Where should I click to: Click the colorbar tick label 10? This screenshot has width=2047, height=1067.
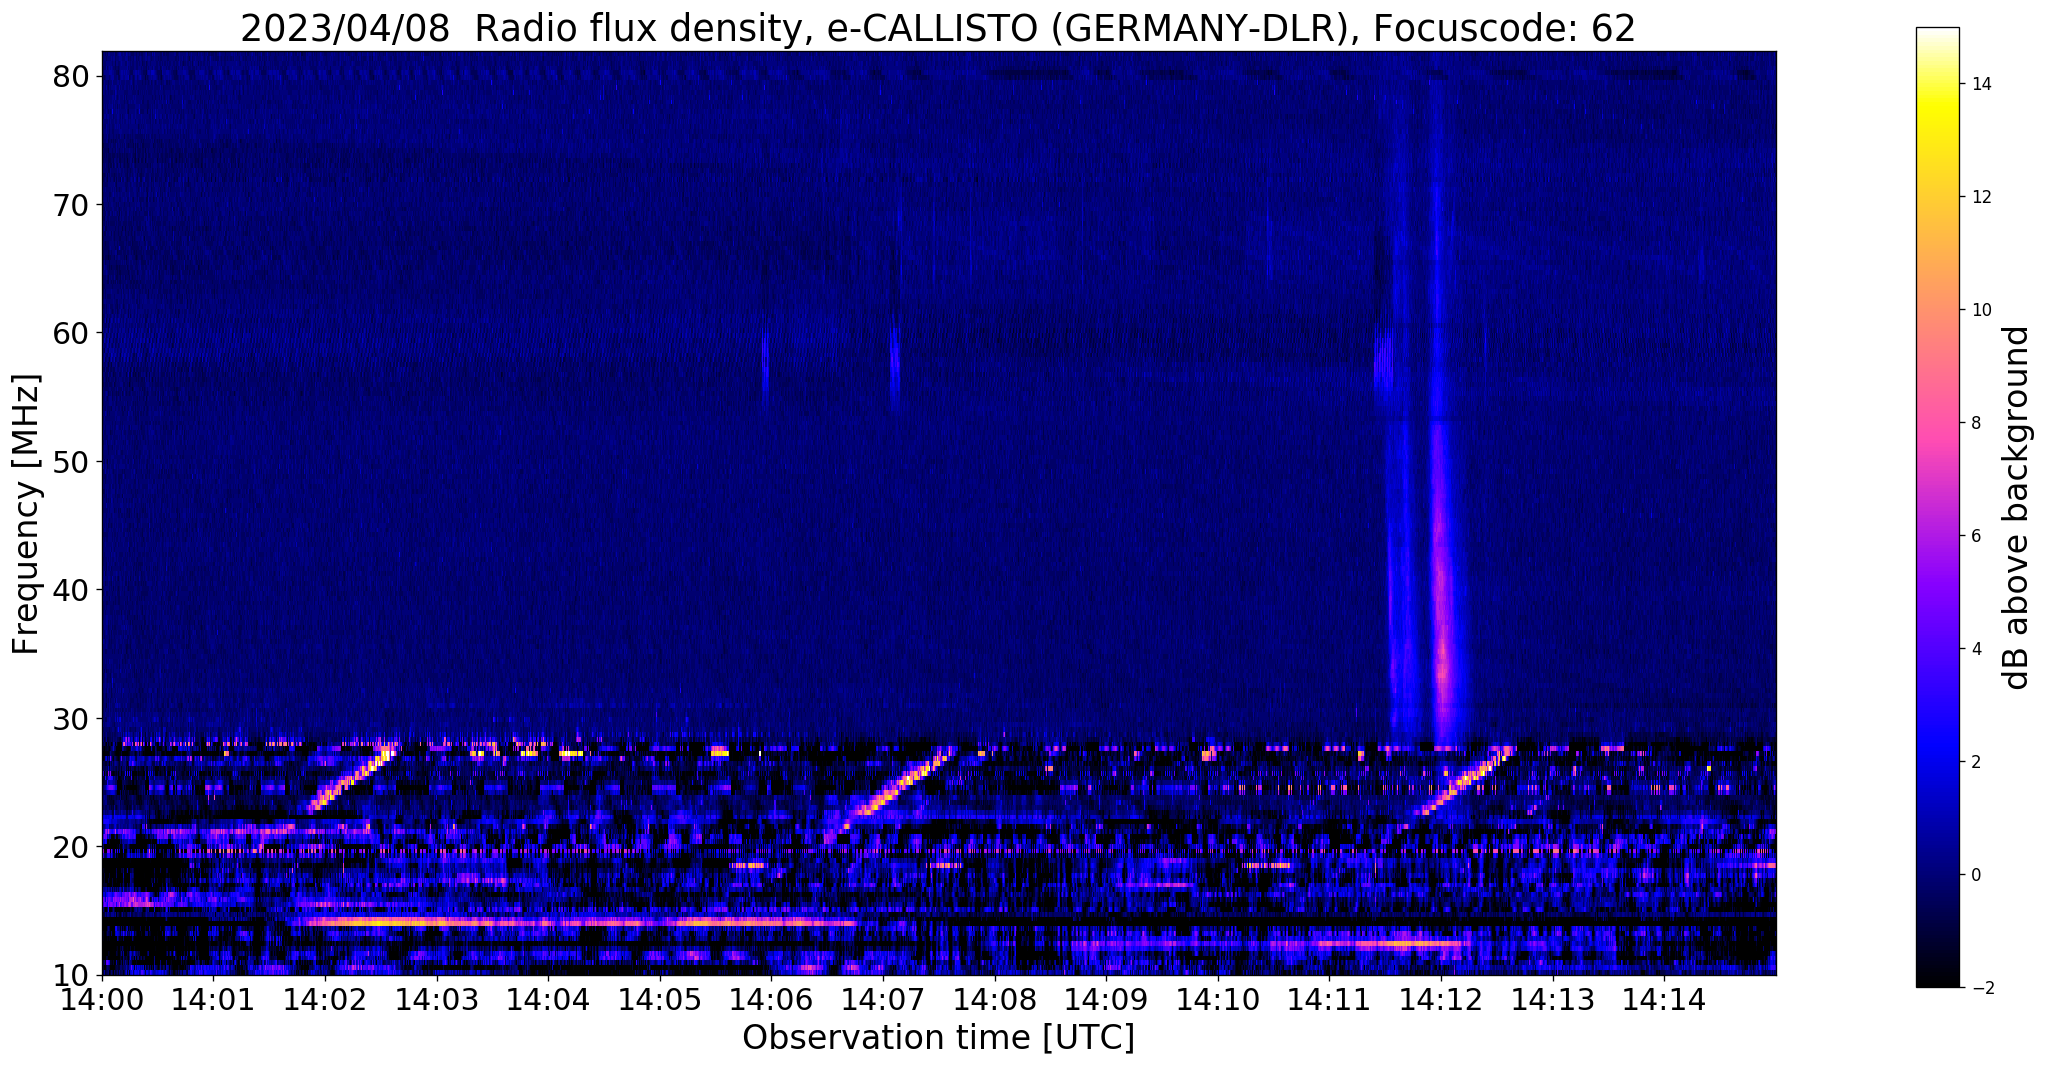point(1980,310)
